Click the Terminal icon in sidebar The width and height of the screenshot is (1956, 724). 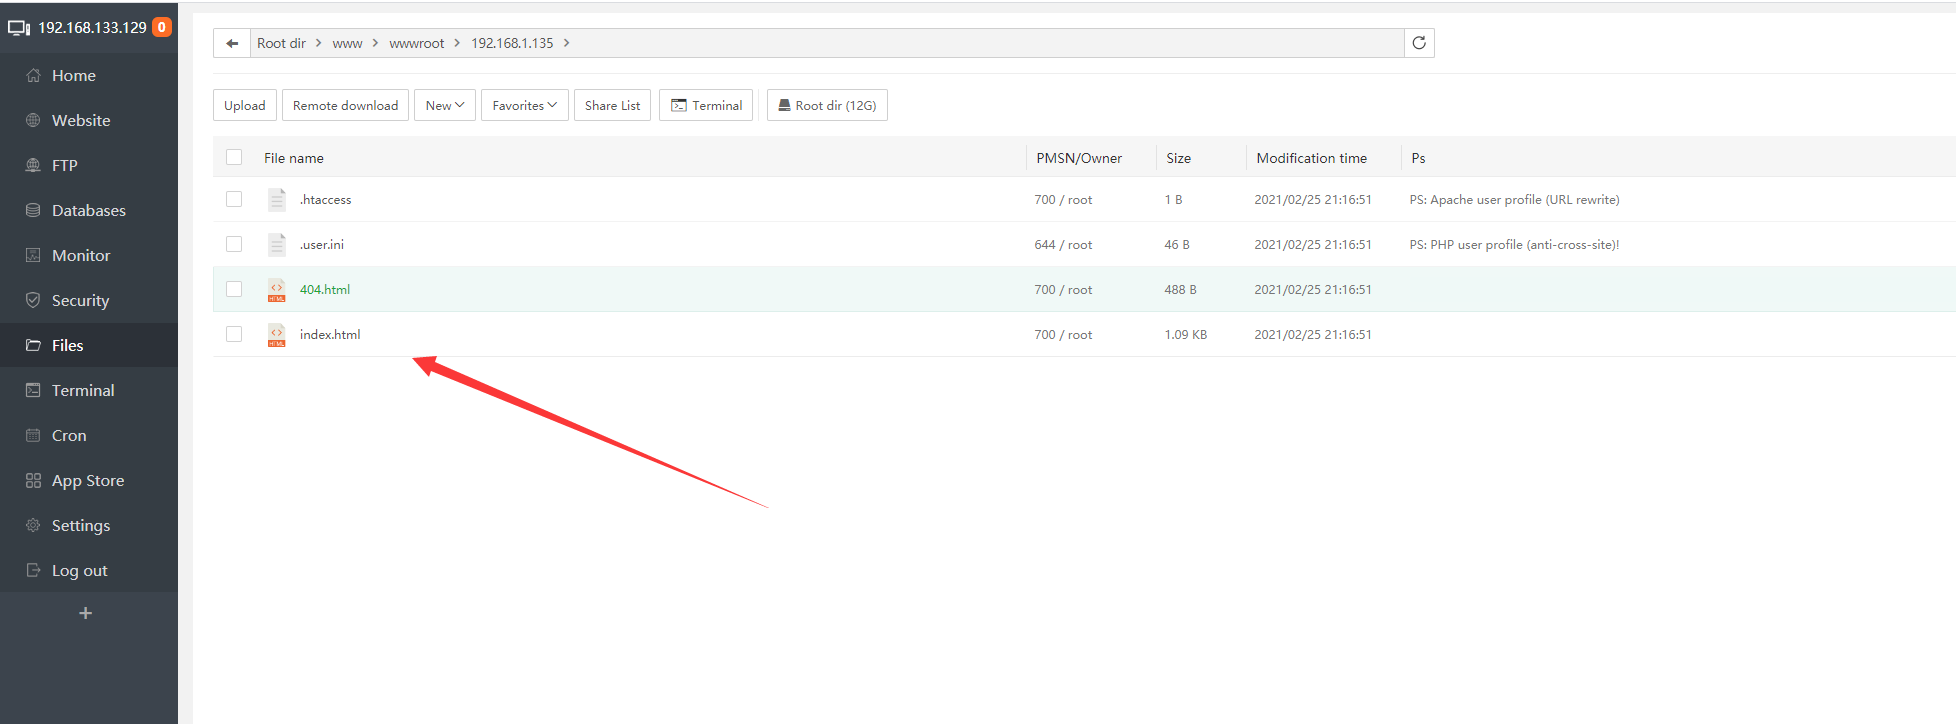point(33,390)
